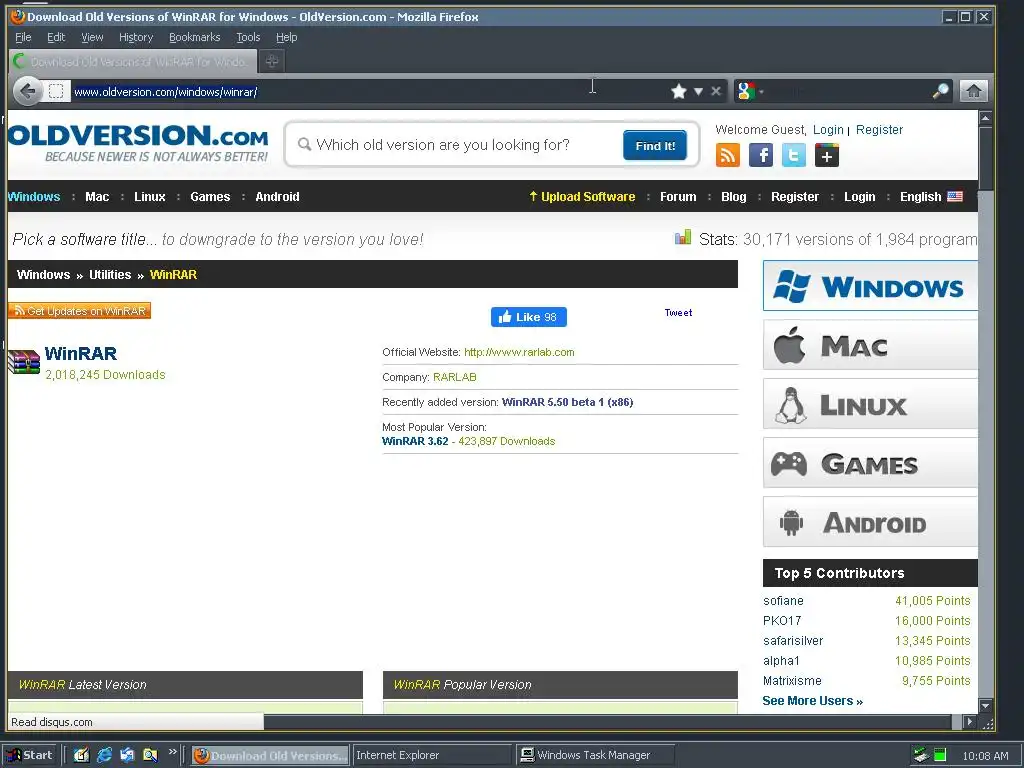Click the US flag language icon

coord(955,197)
